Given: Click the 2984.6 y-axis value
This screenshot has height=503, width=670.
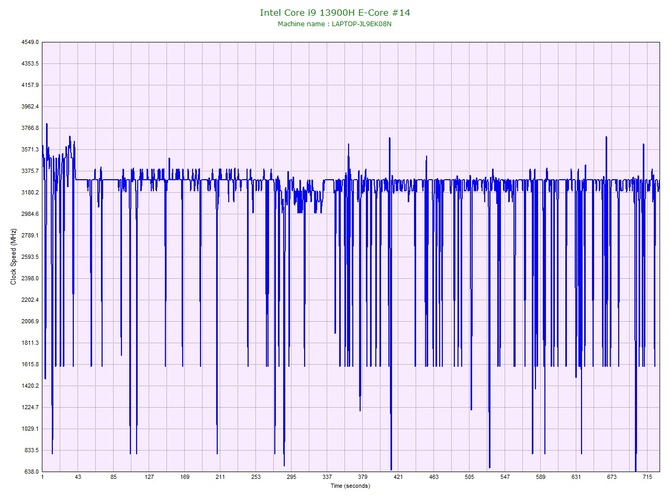Looking at the screenshot, I should [x=30, y=214].
